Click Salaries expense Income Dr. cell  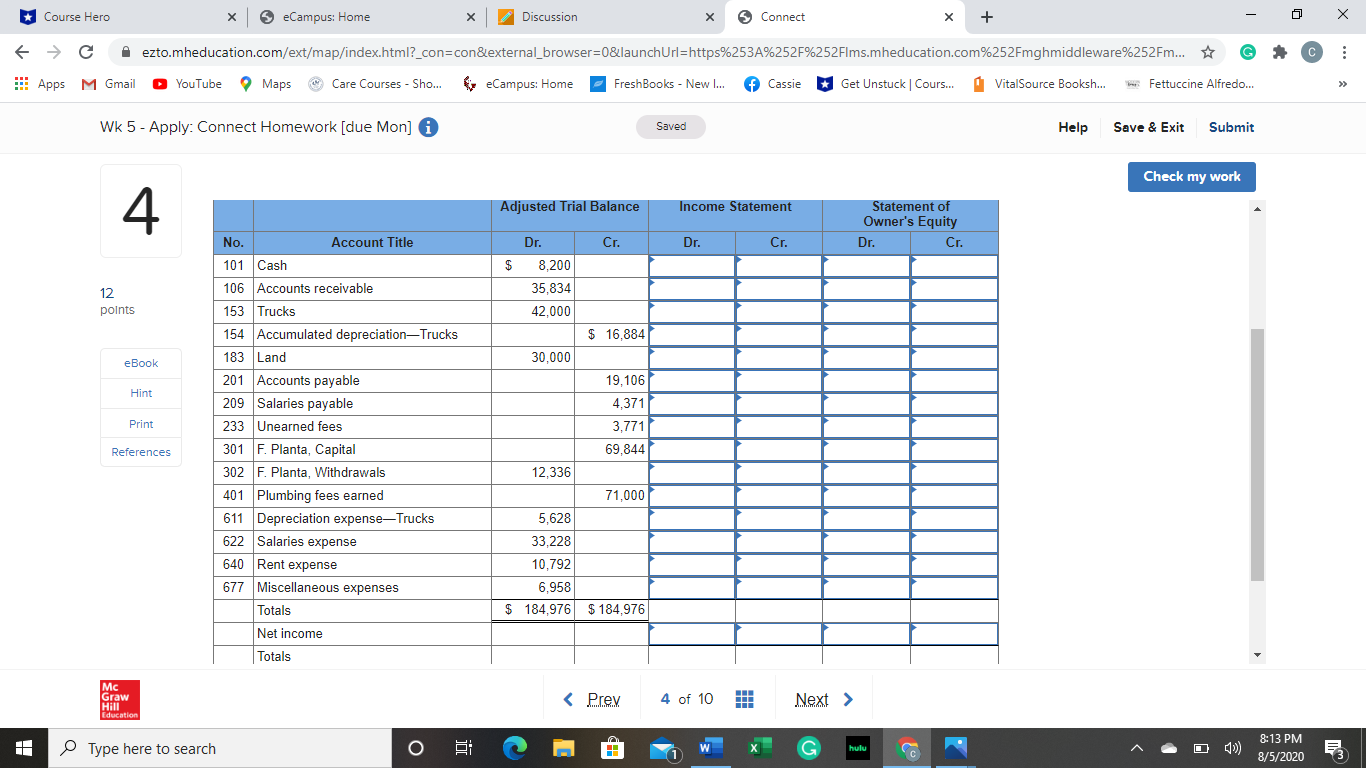[x=692, y=541]
